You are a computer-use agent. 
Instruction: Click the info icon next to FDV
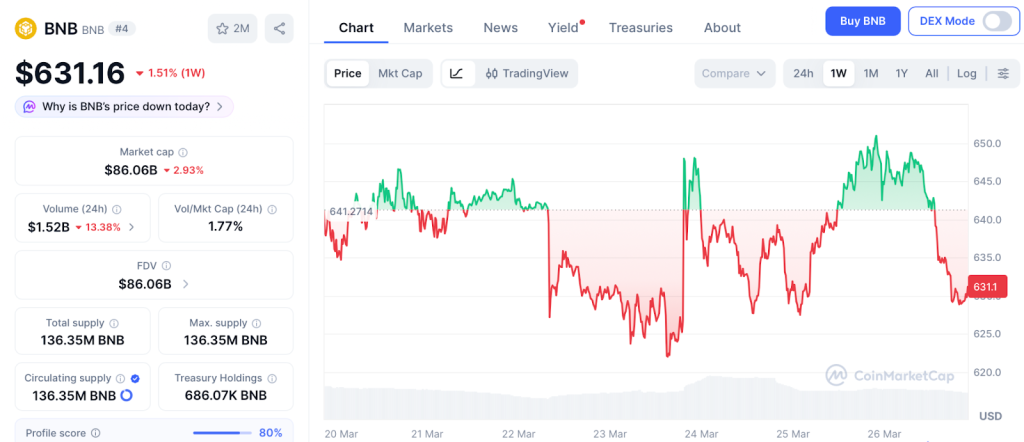tap(166, 266)
